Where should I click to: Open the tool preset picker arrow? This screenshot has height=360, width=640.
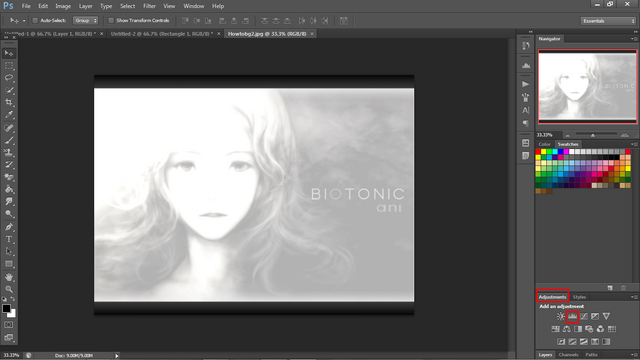24,20
